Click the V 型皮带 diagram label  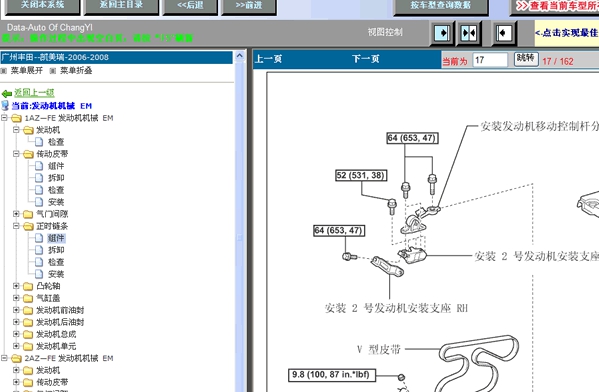tap(379, 349)
